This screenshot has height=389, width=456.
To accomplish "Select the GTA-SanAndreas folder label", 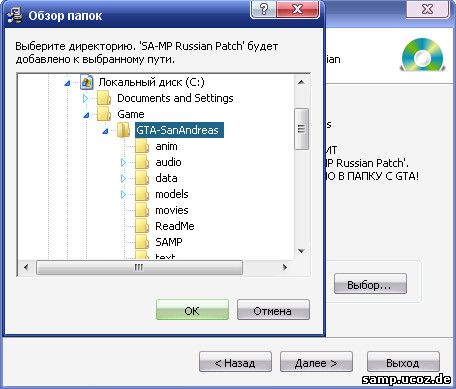I will point(179,130).
